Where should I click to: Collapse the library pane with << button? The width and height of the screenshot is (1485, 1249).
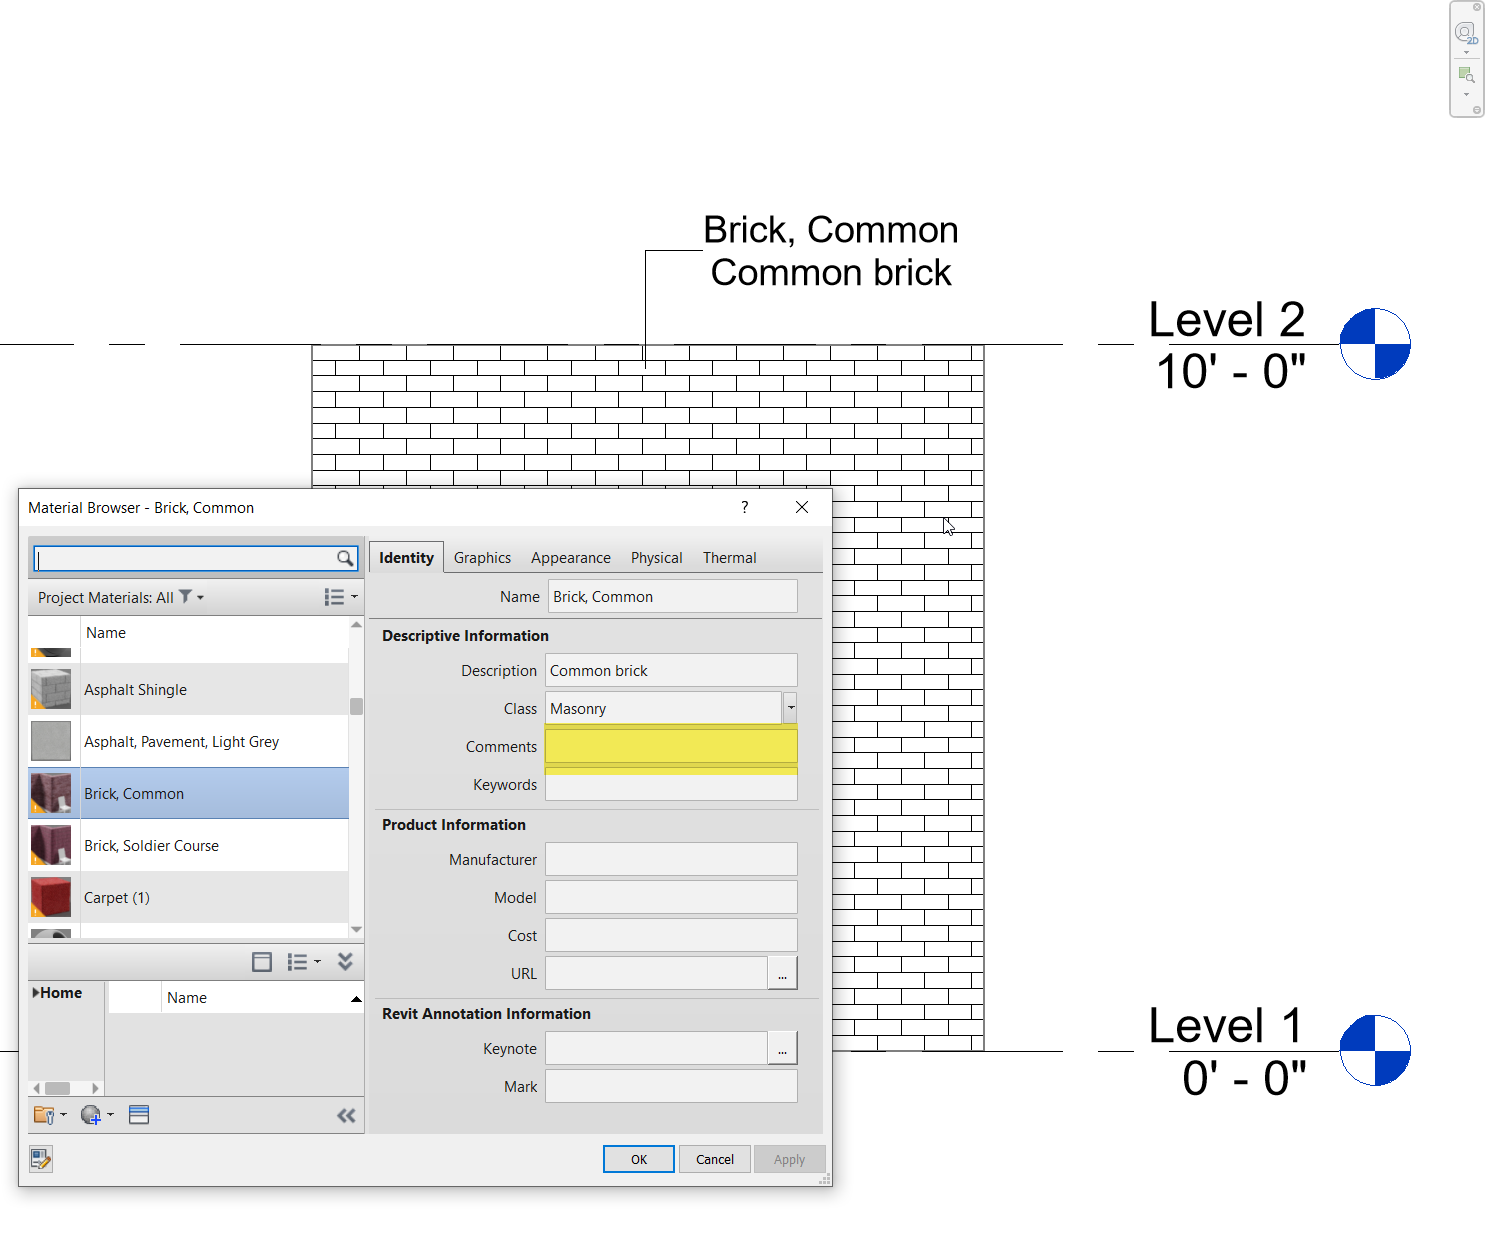346,1115
